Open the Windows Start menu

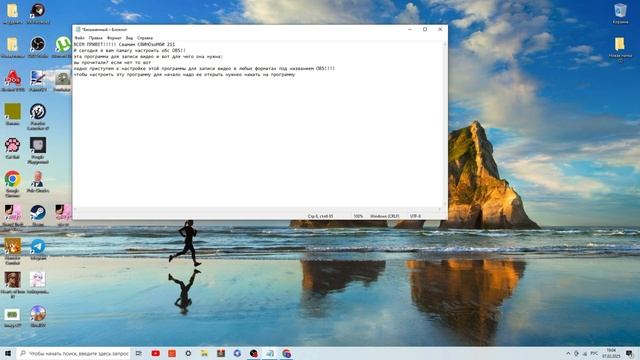tap(8, 353)
